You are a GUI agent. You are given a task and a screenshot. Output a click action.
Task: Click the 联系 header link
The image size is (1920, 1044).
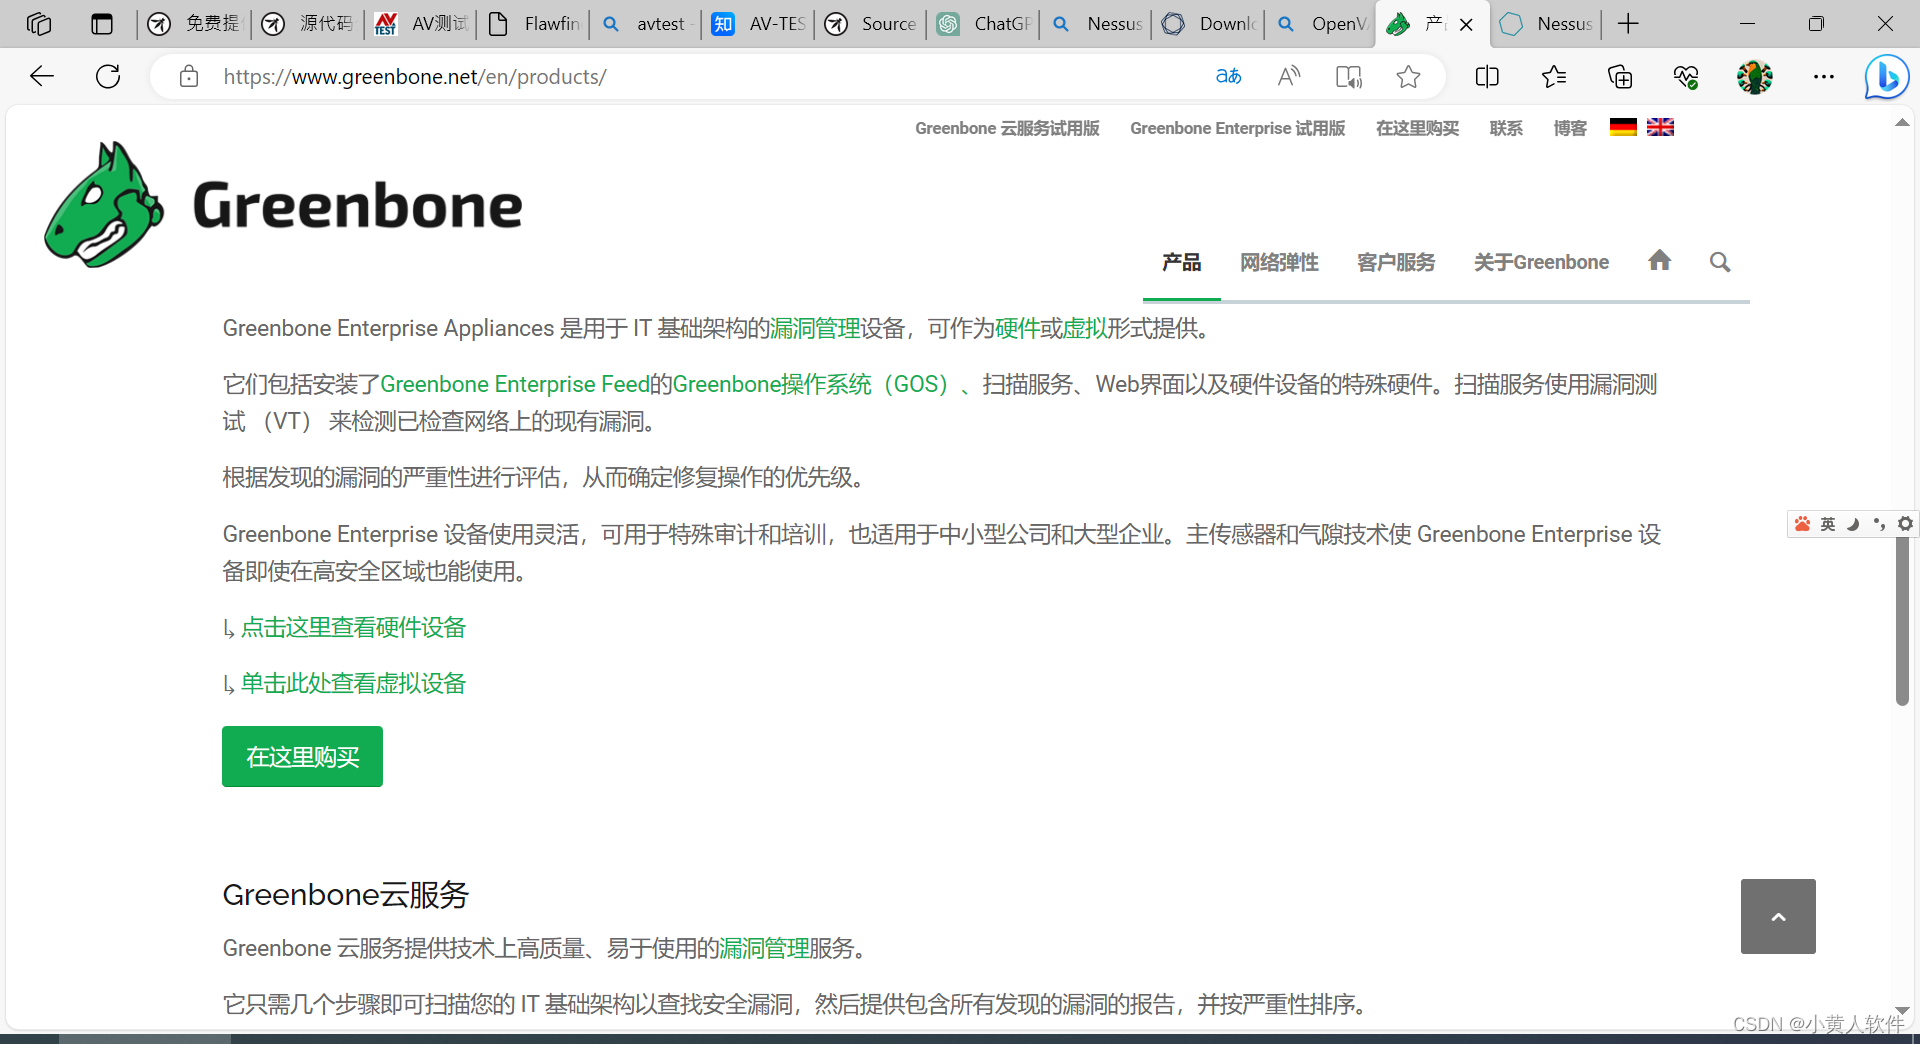(x=1506, y=128)
